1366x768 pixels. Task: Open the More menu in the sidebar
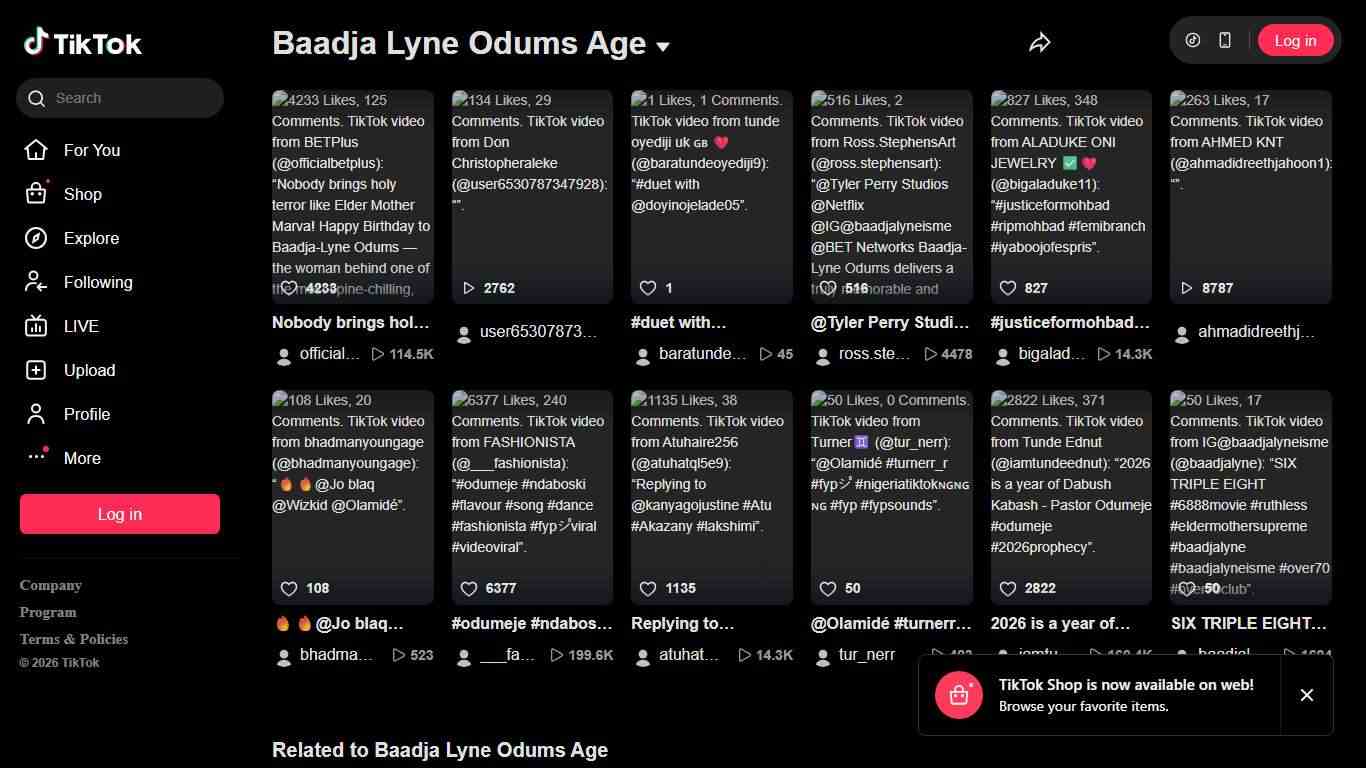(36, 458)
